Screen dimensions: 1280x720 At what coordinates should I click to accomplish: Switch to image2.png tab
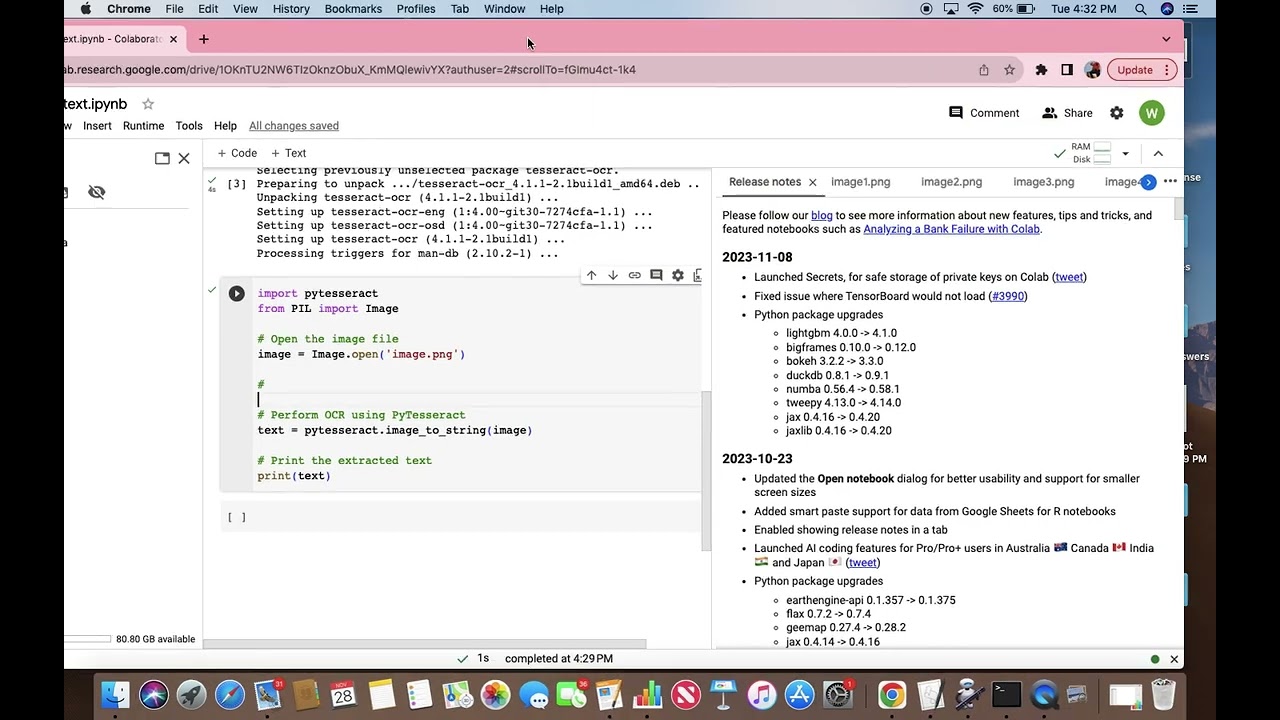(951, 182)
